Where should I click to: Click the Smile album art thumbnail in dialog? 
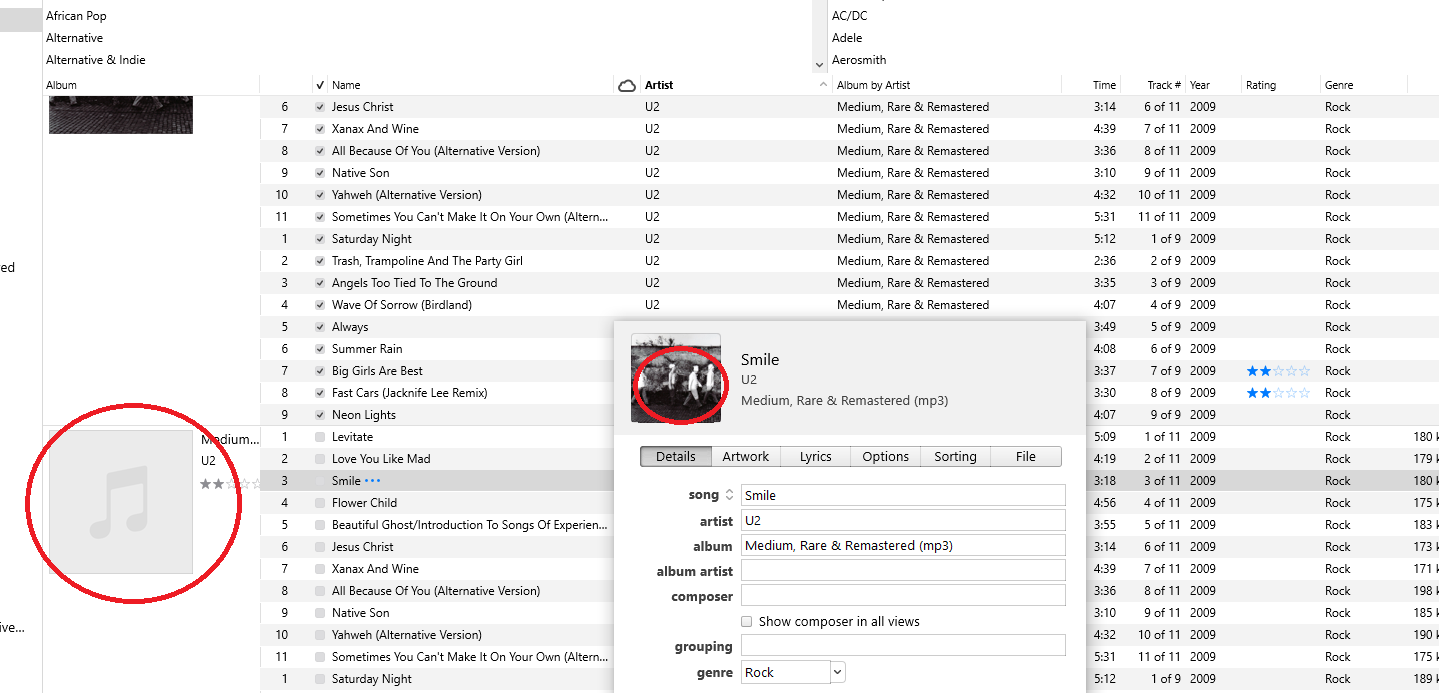tap(676, 378)
